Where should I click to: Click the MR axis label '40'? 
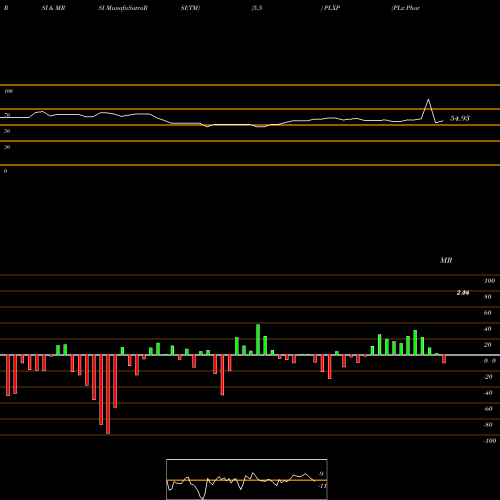[488, 329]
